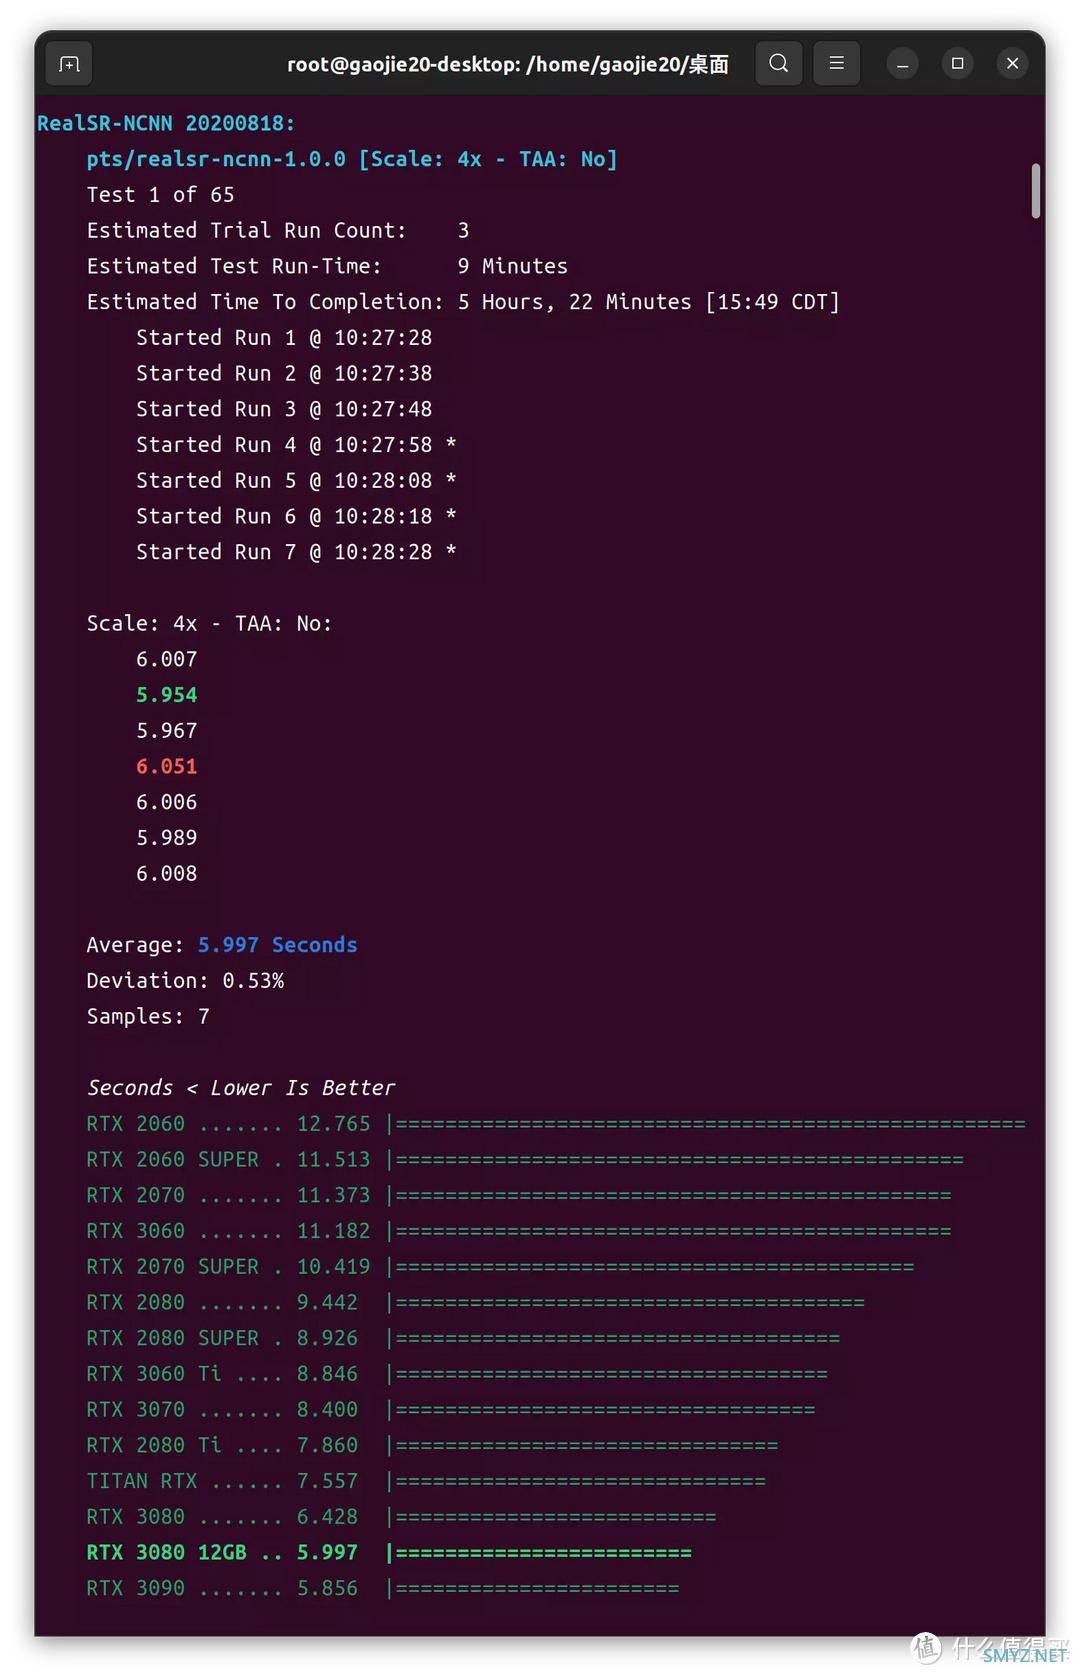1080x1675 pixels.
Task: Click 'Estimated Time To Completion' line
Action: coord(463,302)
